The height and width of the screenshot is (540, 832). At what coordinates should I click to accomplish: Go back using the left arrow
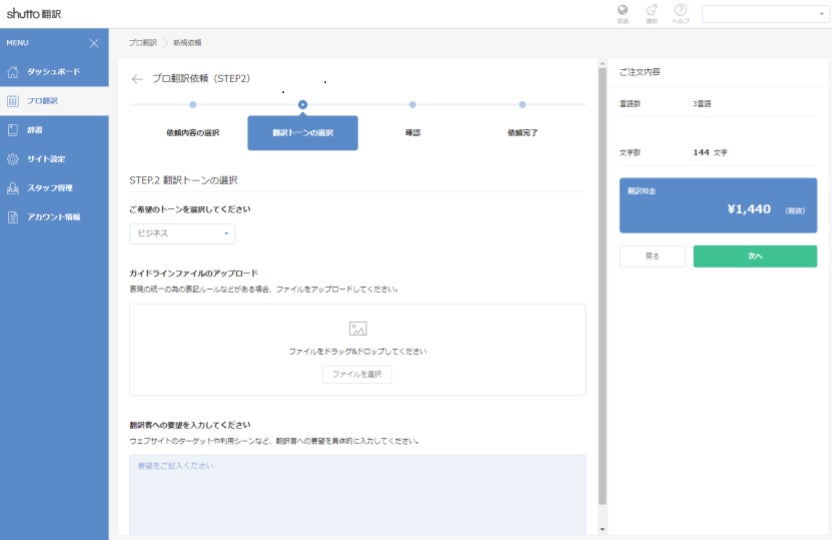[x=137, y=79]
